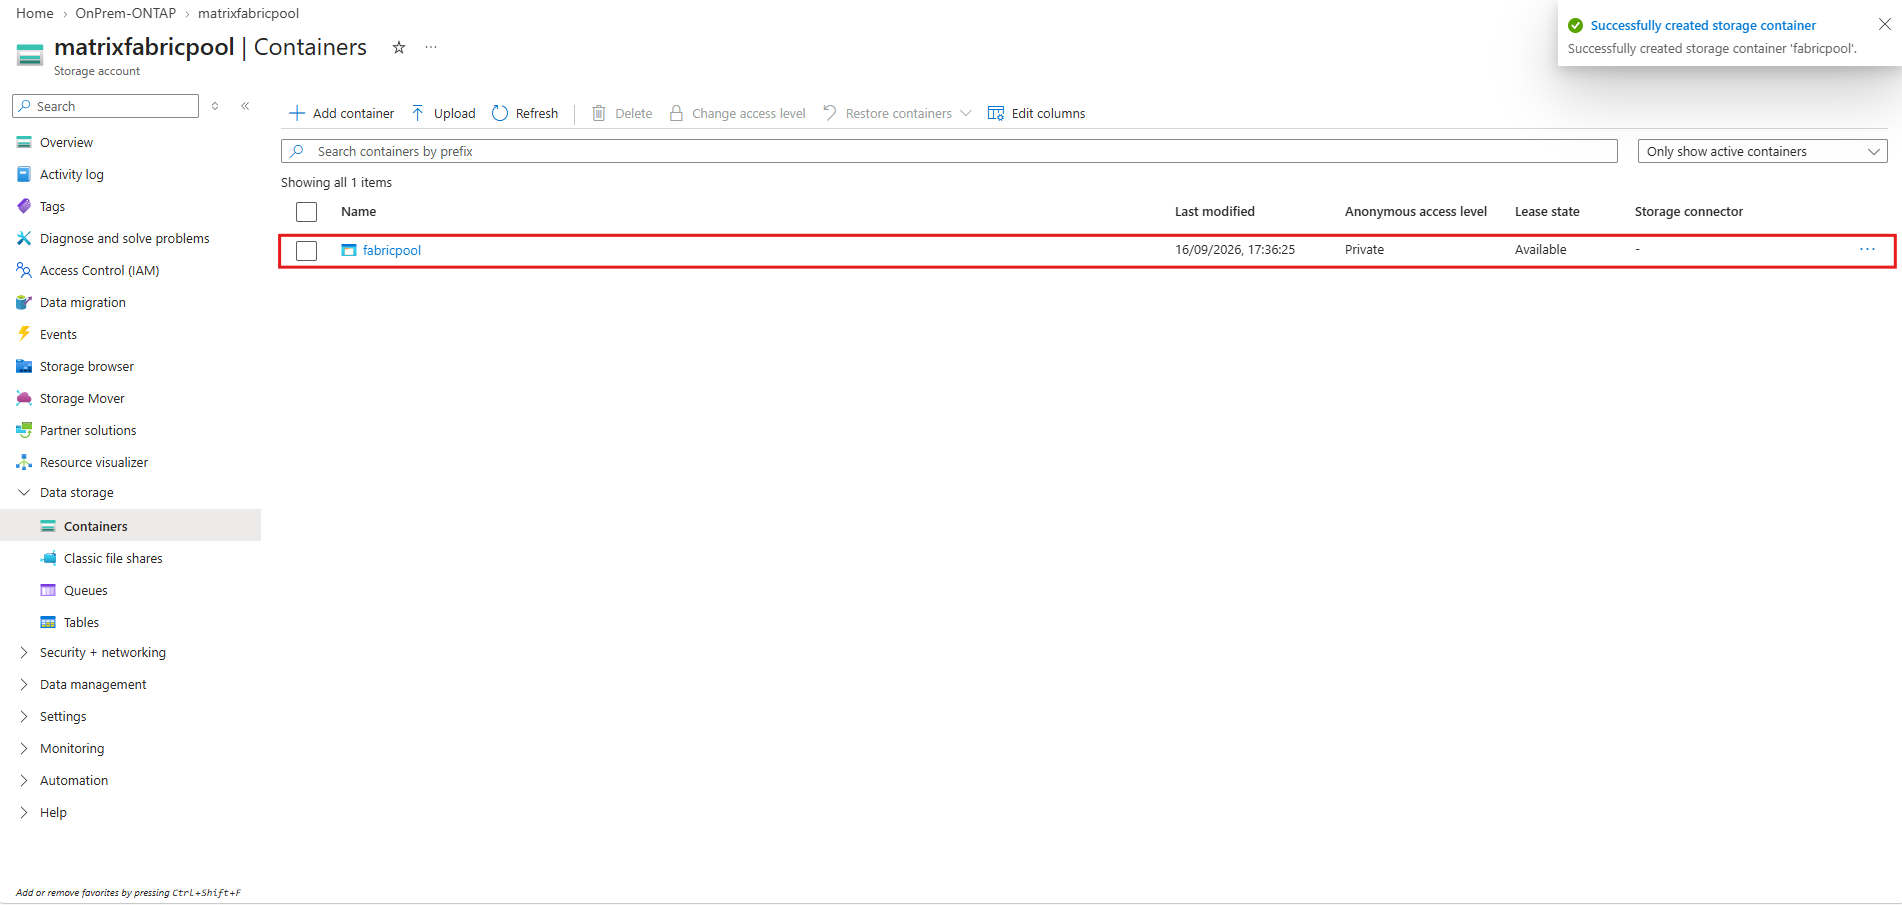Collapse the sidebar with double chevron
The image size is (1902, 905).
pyautogui.click(x=245, y=106)
